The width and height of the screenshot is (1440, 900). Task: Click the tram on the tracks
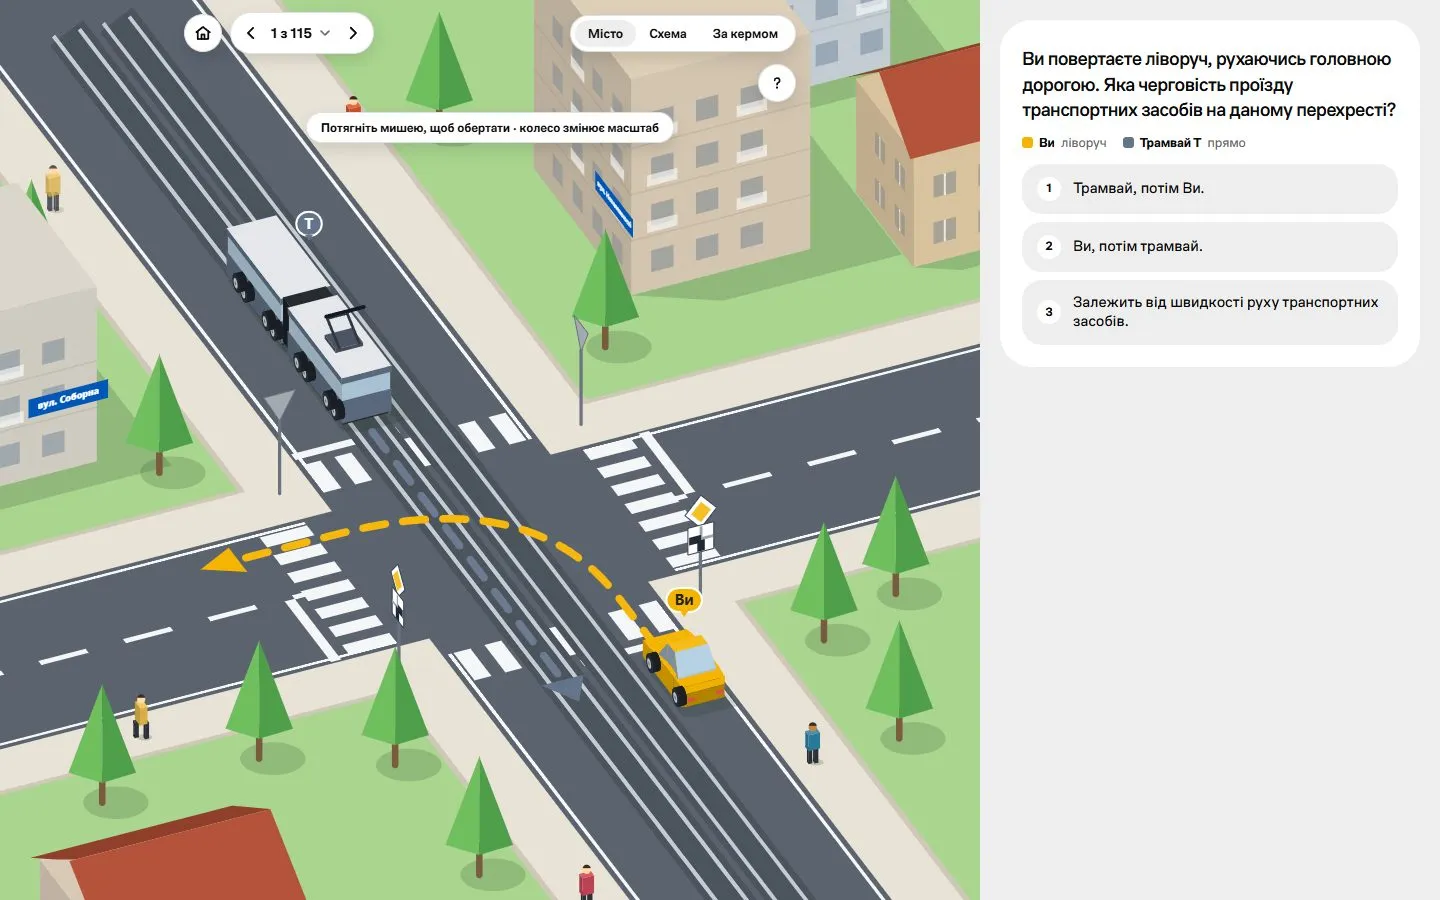[309, 318]
